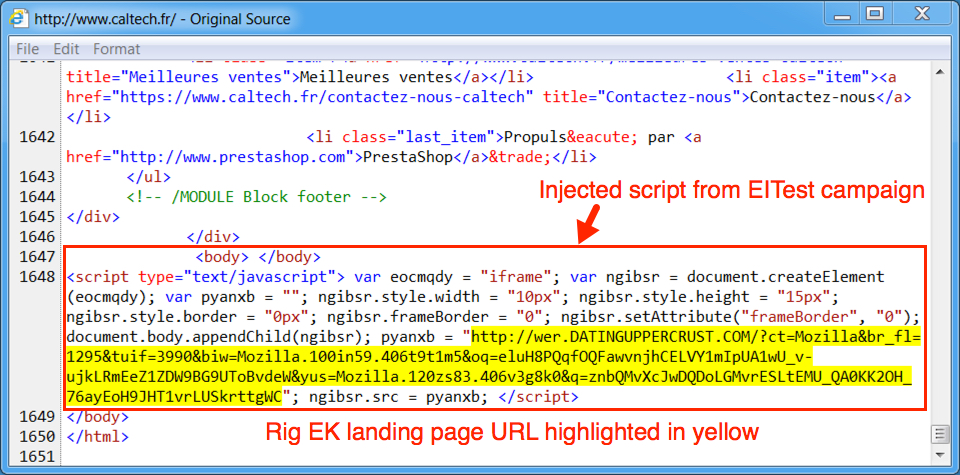
Task: Click the closing </html> tag
Action: click(x=98, y=437)
